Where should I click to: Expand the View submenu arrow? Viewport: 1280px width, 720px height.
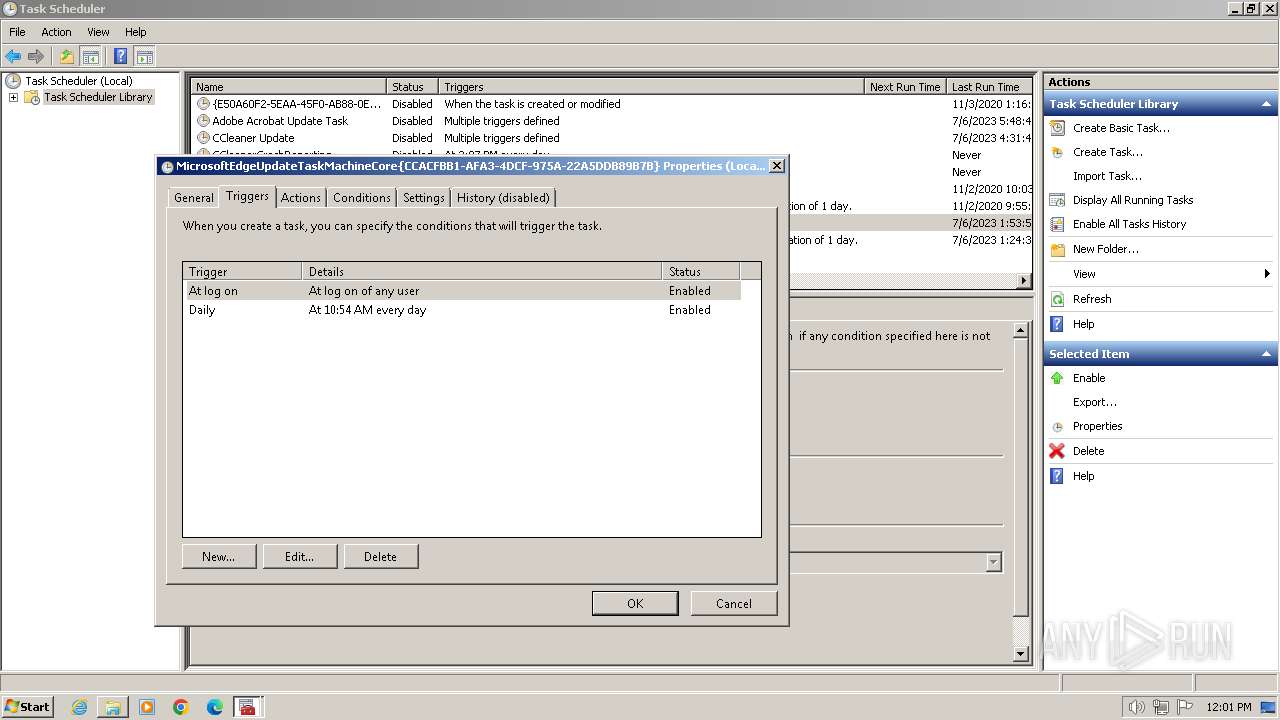tap(1267, 274)
